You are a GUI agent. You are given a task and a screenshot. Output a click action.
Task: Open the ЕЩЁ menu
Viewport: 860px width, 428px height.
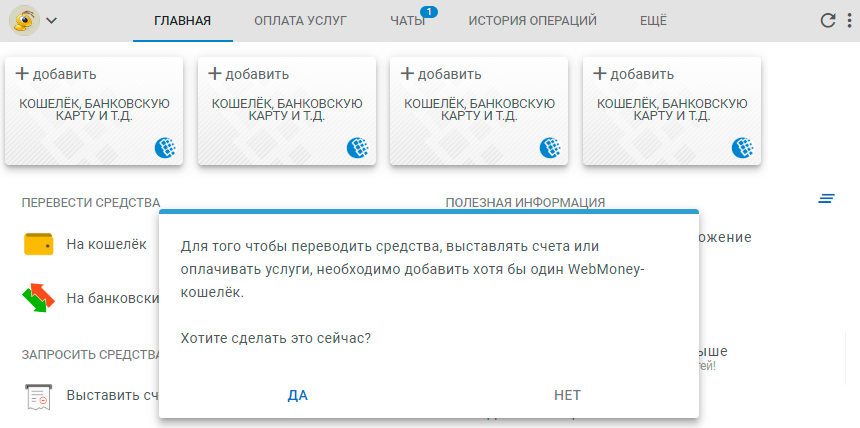[652, 20]
